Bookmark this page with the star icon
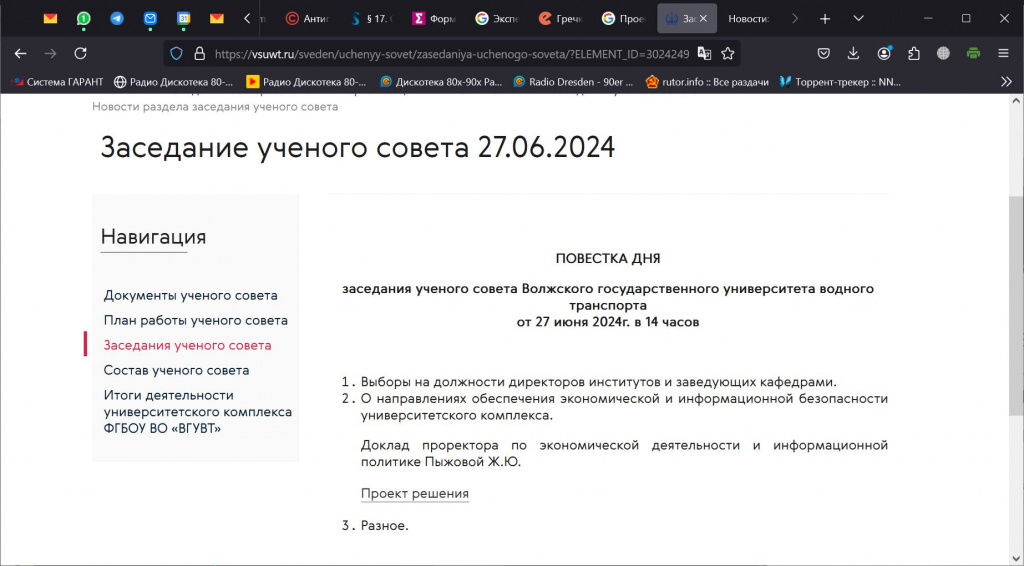 coord(728,54)
